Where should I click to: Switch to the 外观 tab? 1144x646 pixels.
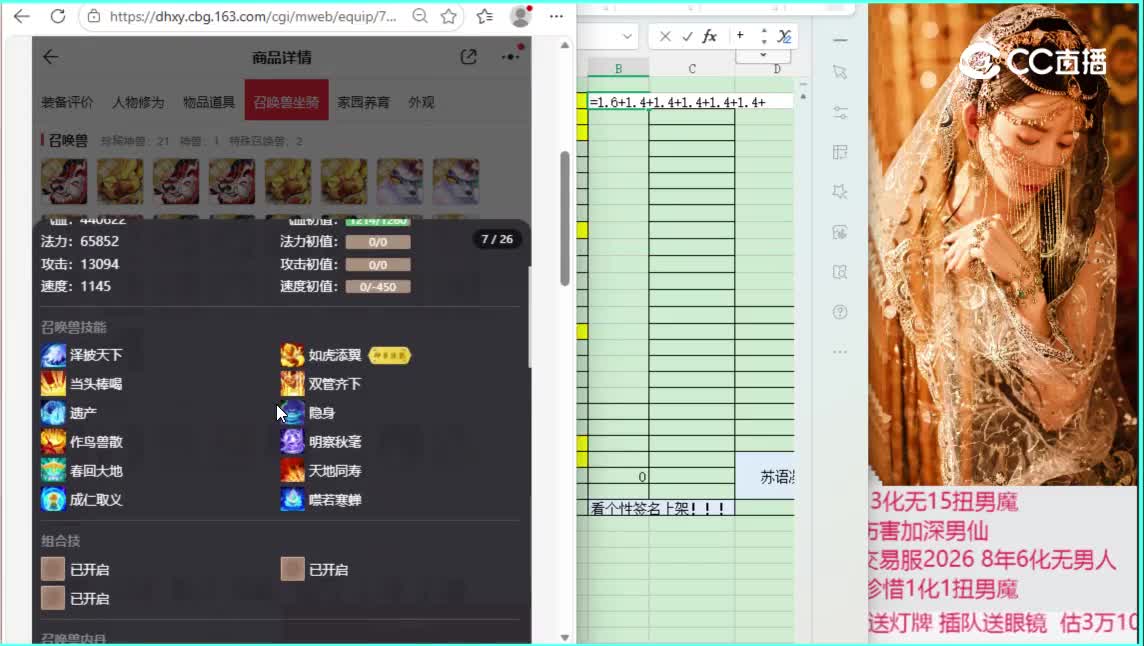click(421, 102)
